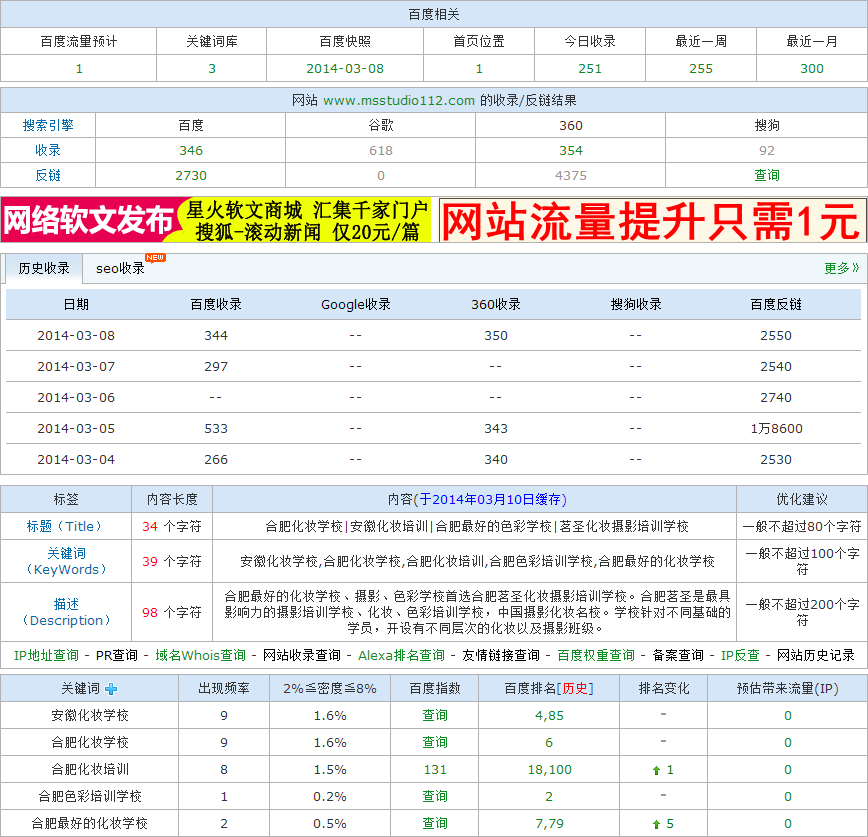This screenshot has height=837, width=868.
Task: Click 查询 in the 安徽化妆学校 row
Action: [x=435, y=715]
